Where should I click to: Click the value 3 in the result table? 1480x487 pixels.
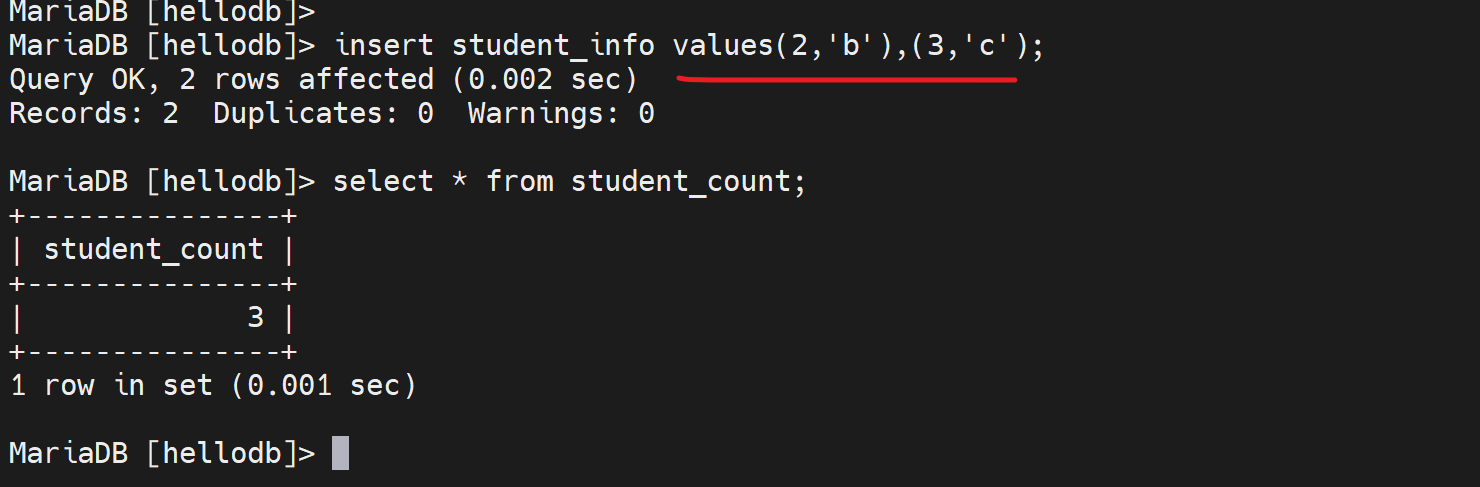(x=255, y=317)
